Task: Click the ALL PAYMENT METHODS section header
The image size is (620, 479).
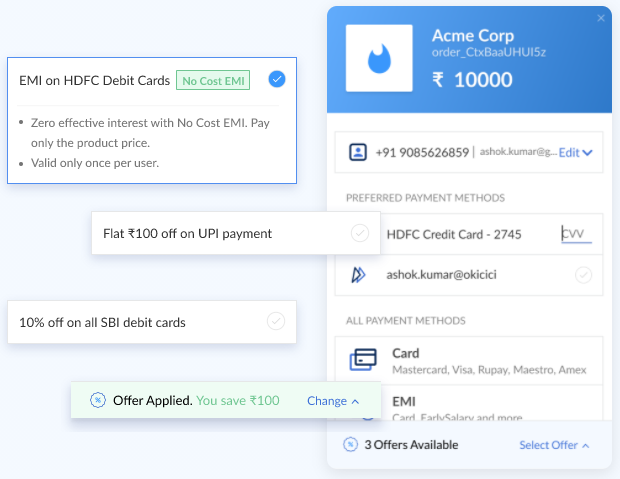Action: click(x=406, y=320)
